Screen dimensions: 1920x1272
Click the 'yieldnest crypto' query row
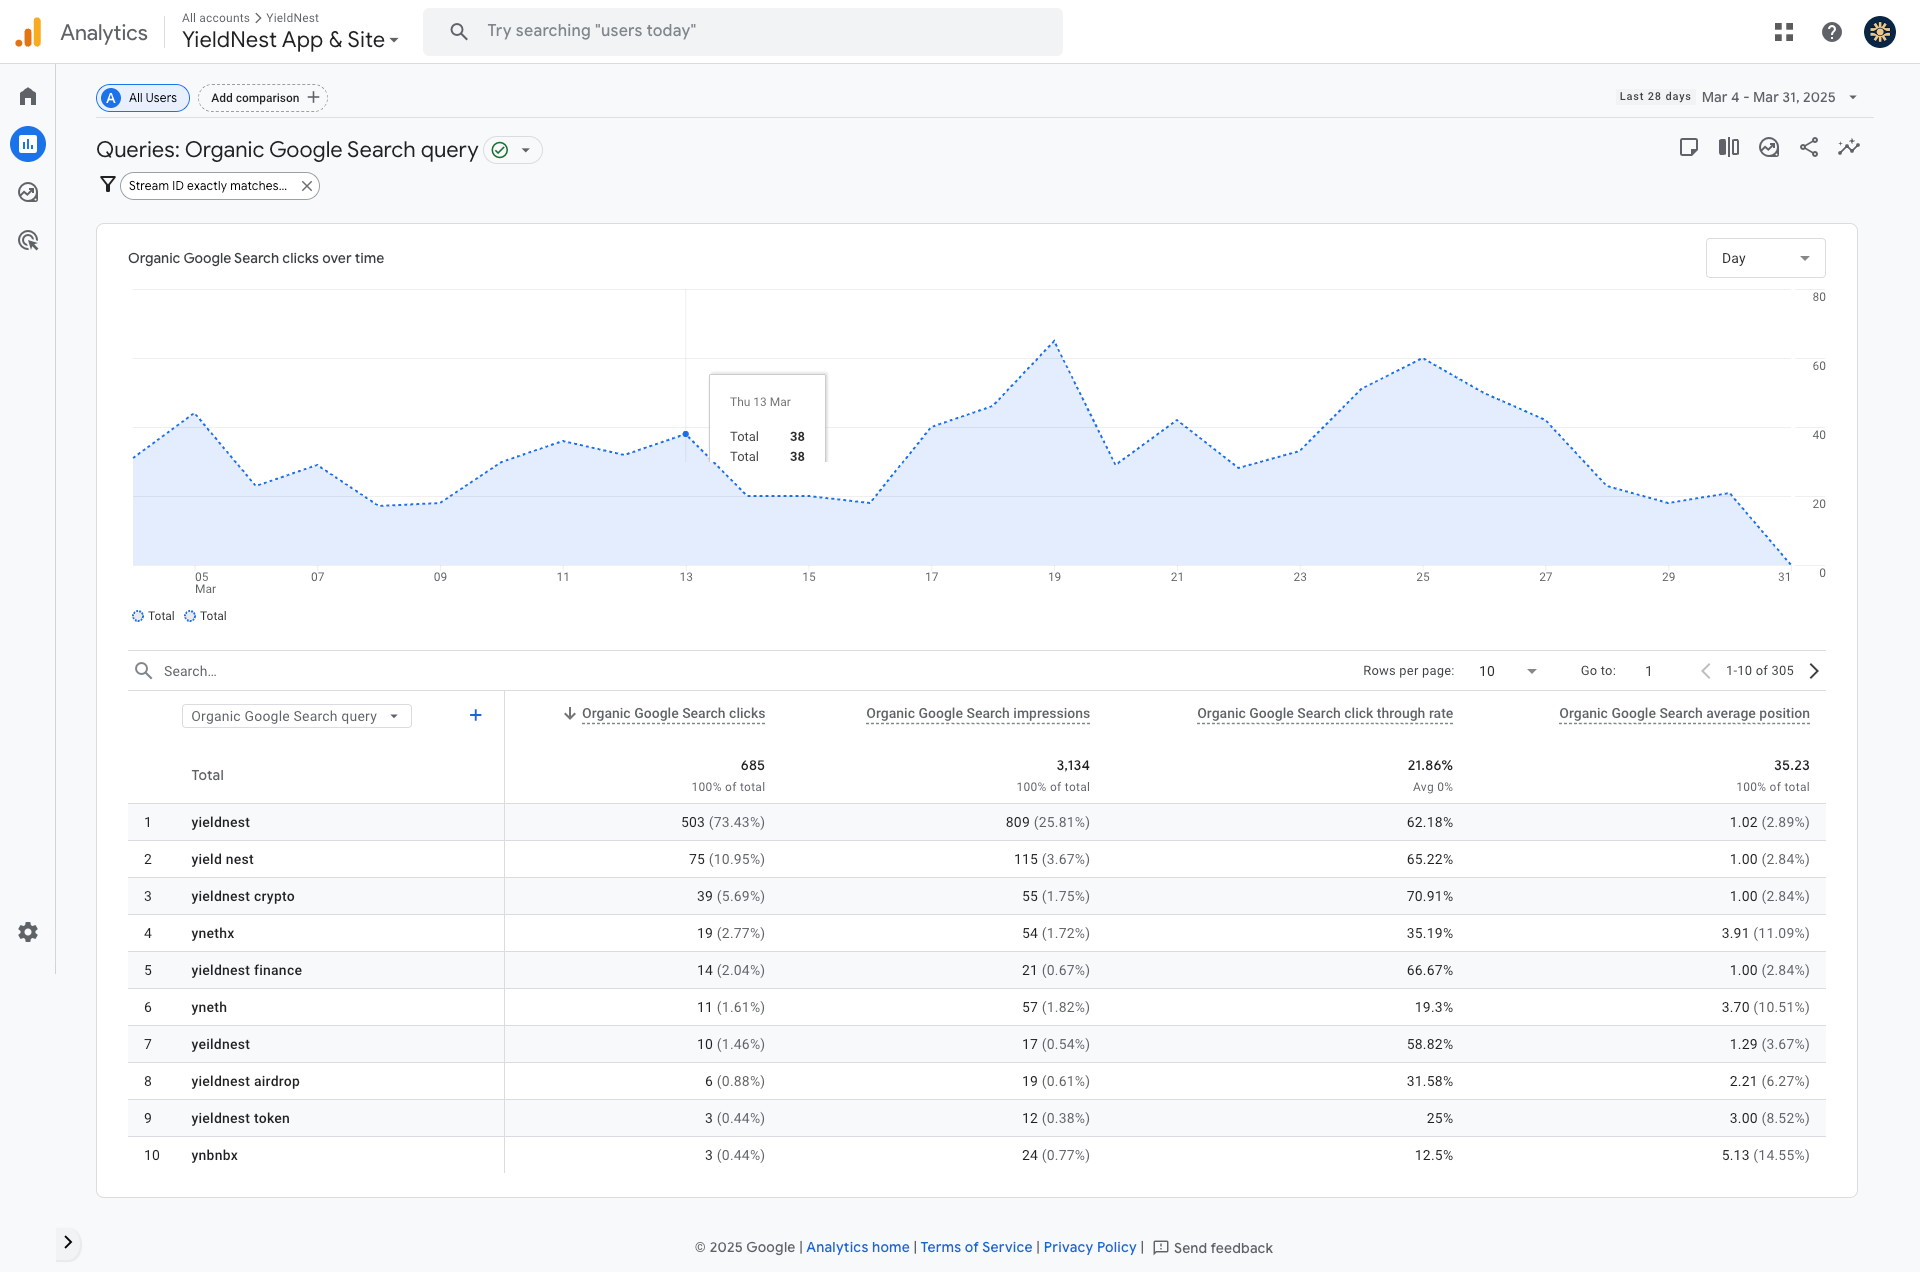(x=243, y=896)
